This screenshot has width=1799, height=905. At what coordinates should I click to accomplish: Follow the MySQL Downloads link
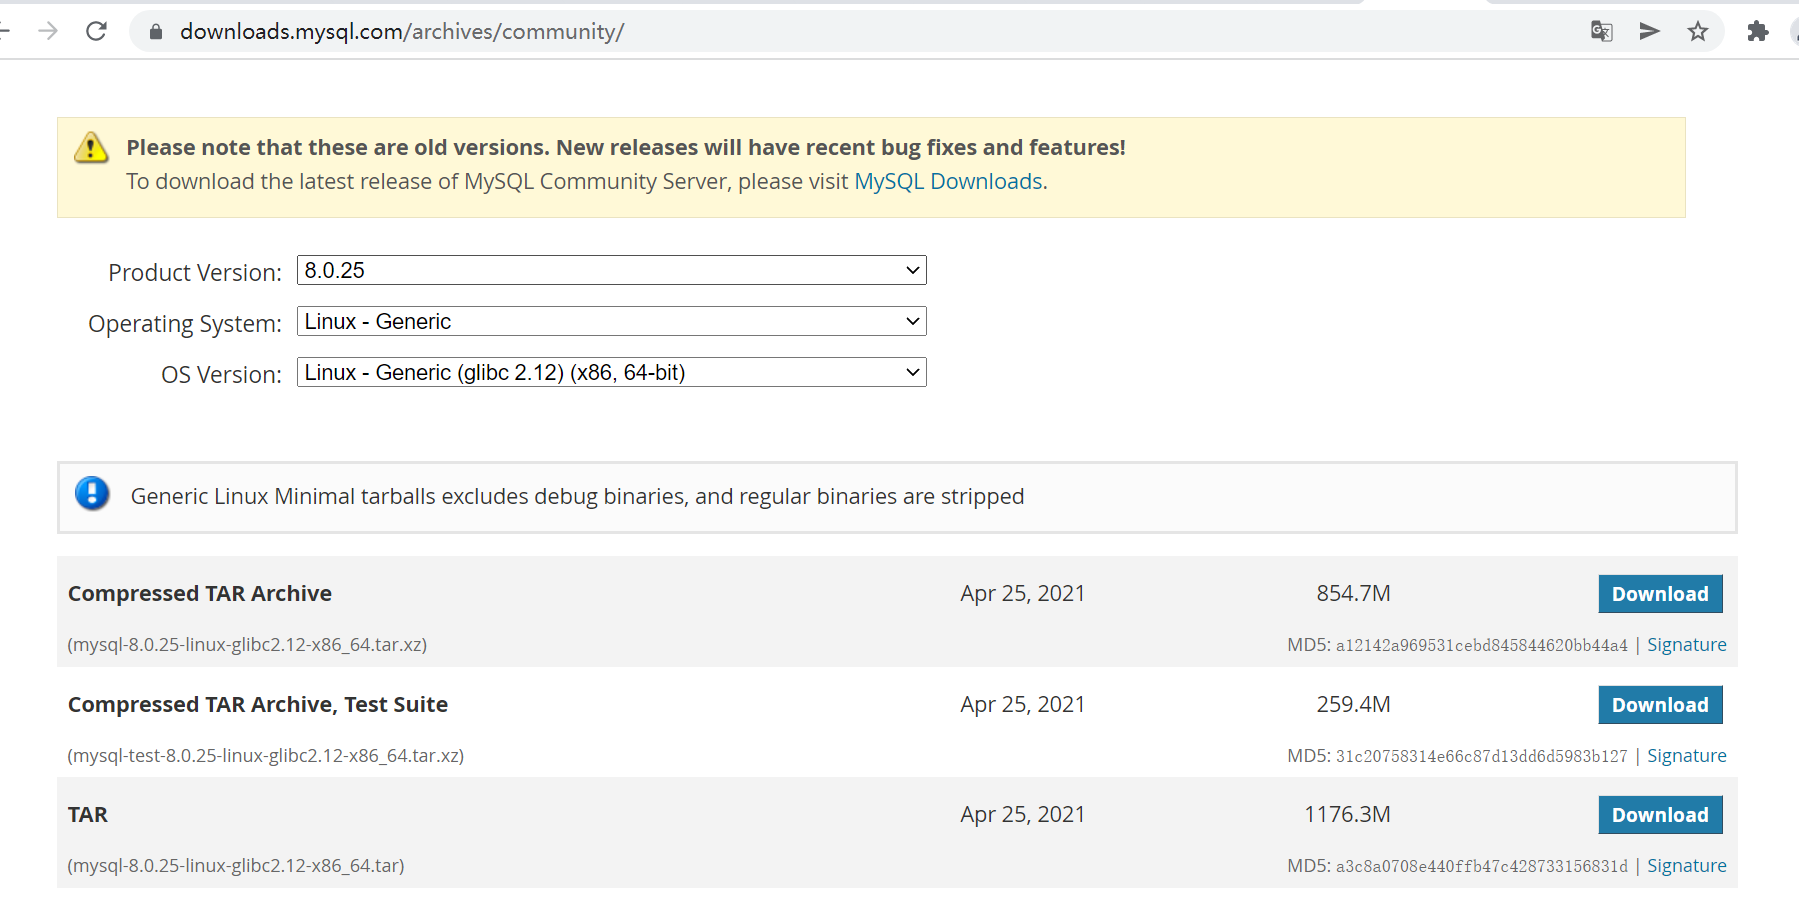coord(948,182)
